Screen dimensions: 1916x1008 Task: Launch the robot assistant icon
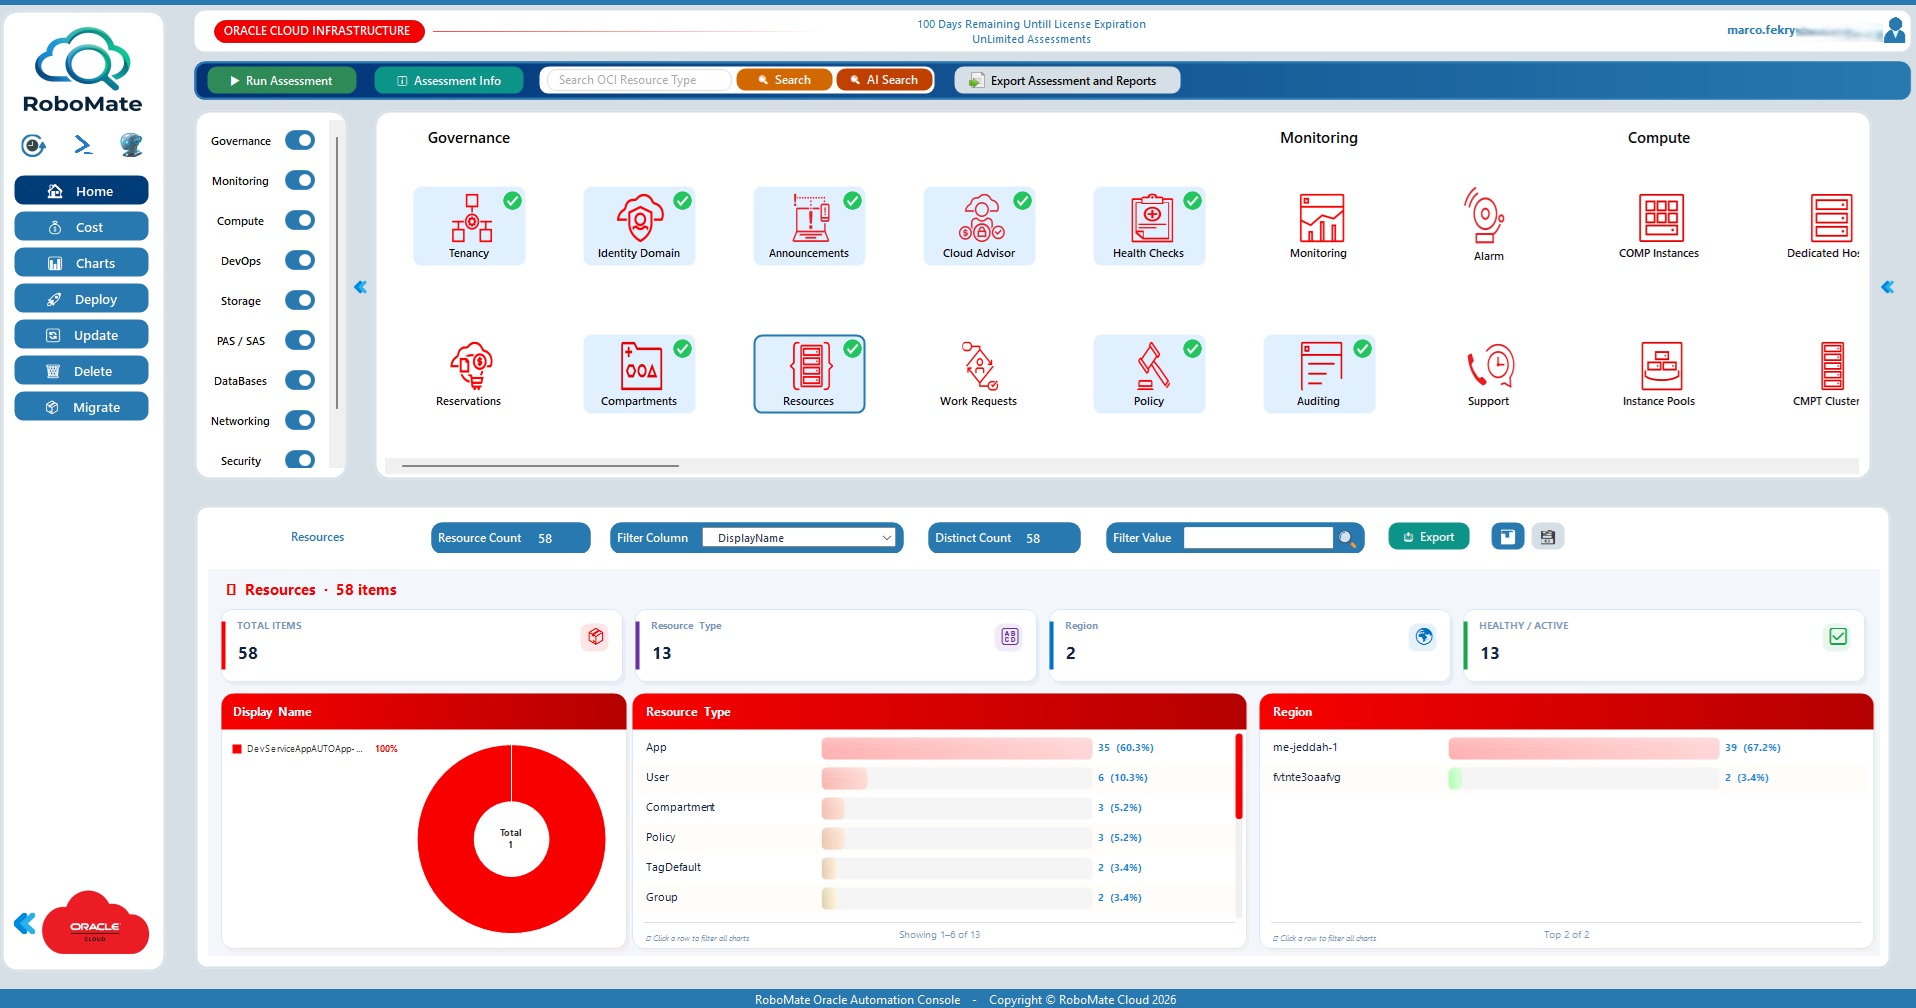131,146
